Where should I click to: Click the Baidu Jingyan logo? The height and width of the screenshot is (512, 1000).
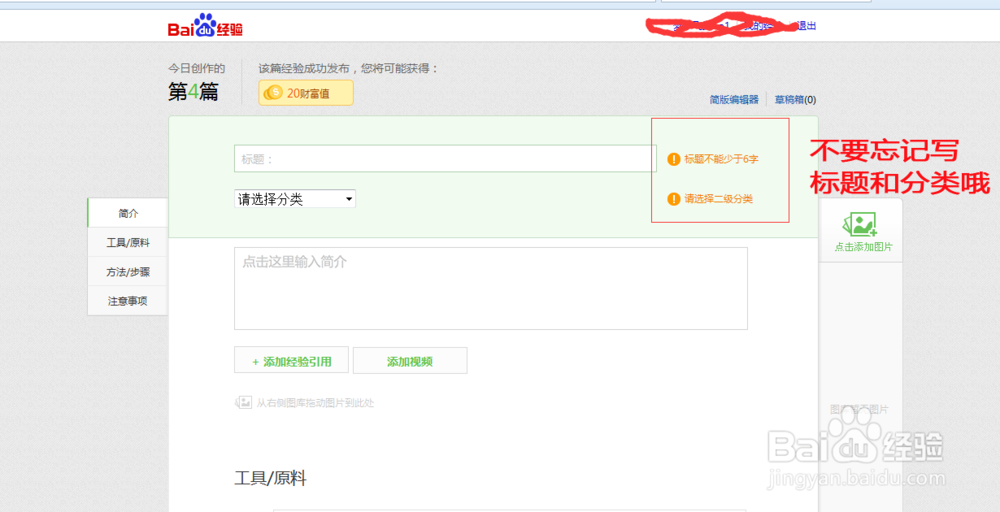click(205, 26)
